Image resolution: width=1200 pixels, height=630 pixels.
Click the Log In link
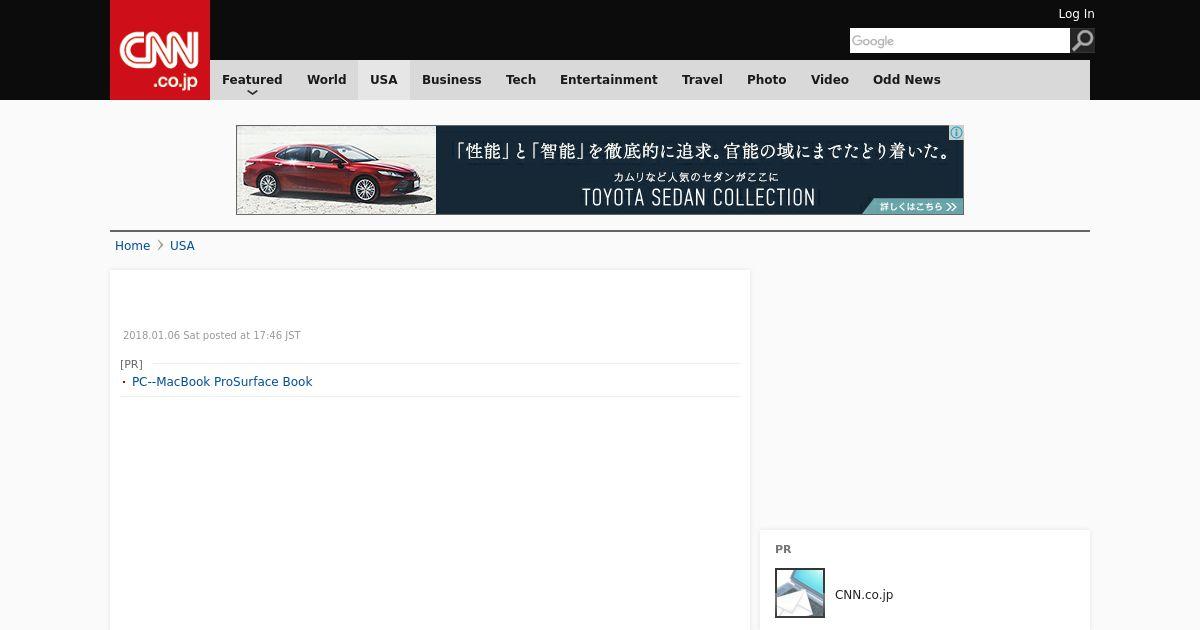(1076, 14)
